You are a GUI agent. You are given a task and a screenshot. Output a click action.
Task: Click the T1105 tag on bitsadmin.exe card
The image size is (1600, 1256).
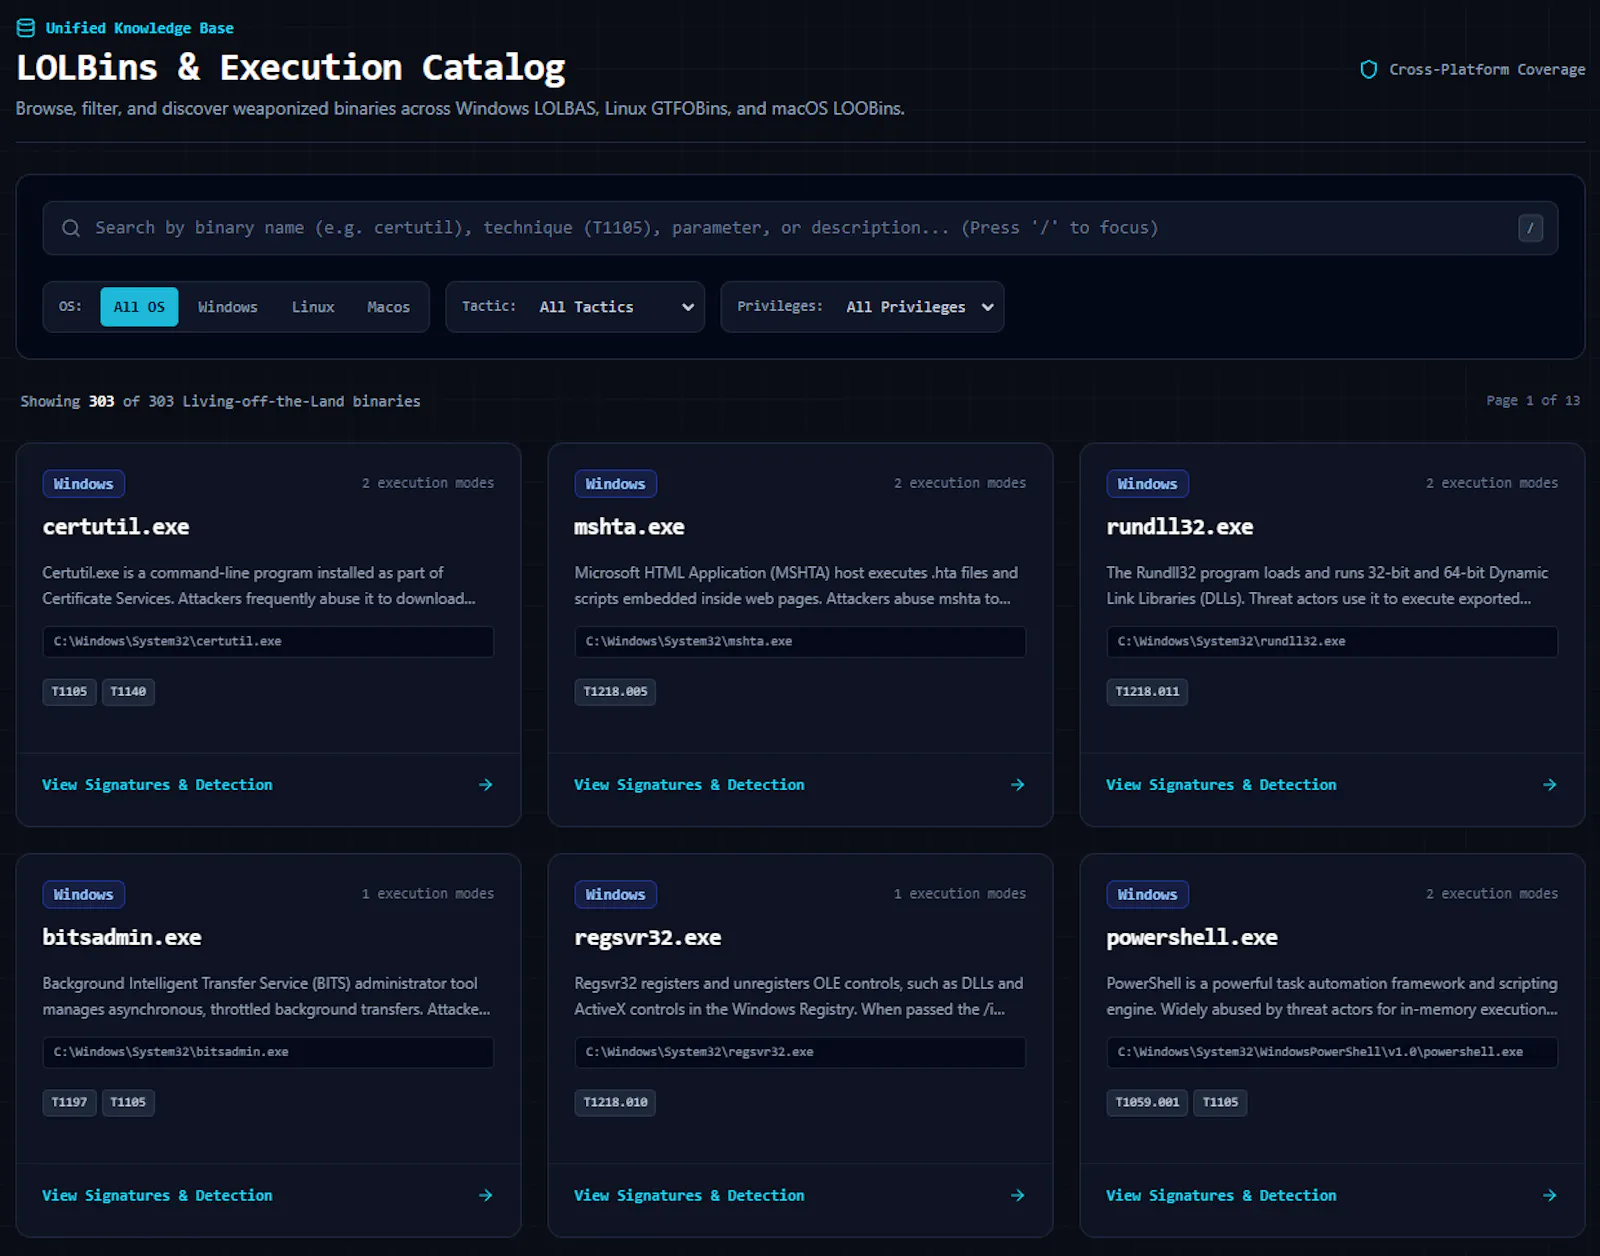coord(128,1103)
